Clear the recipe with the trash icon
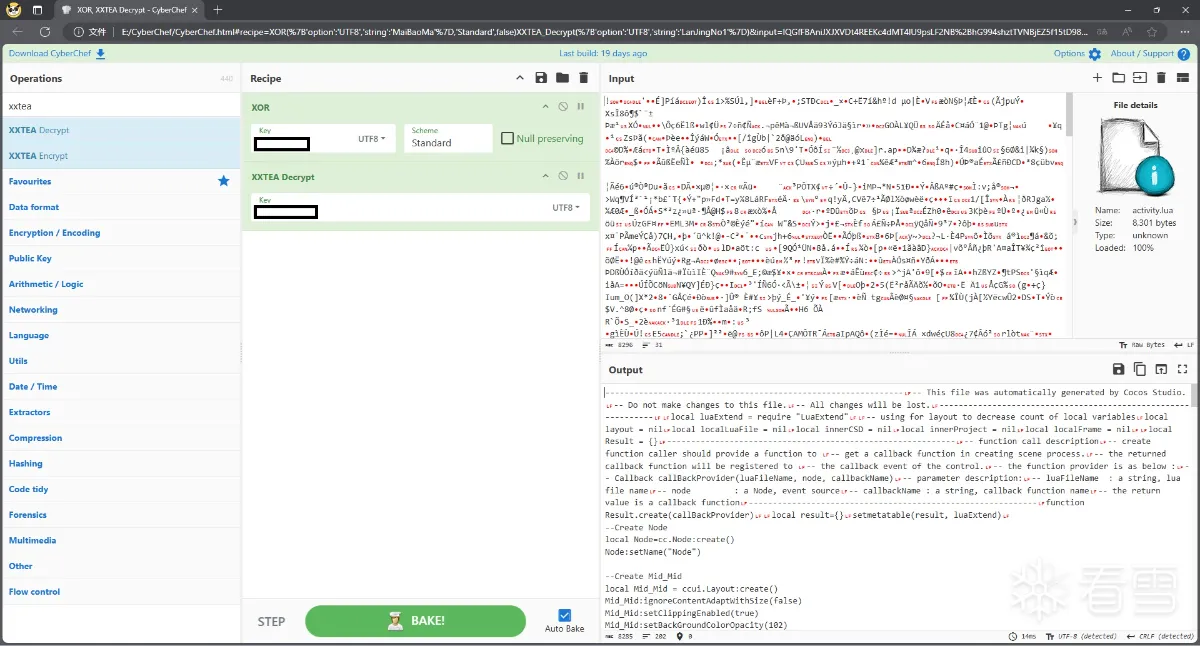1200x646 pixels. [x=583, y=78]
